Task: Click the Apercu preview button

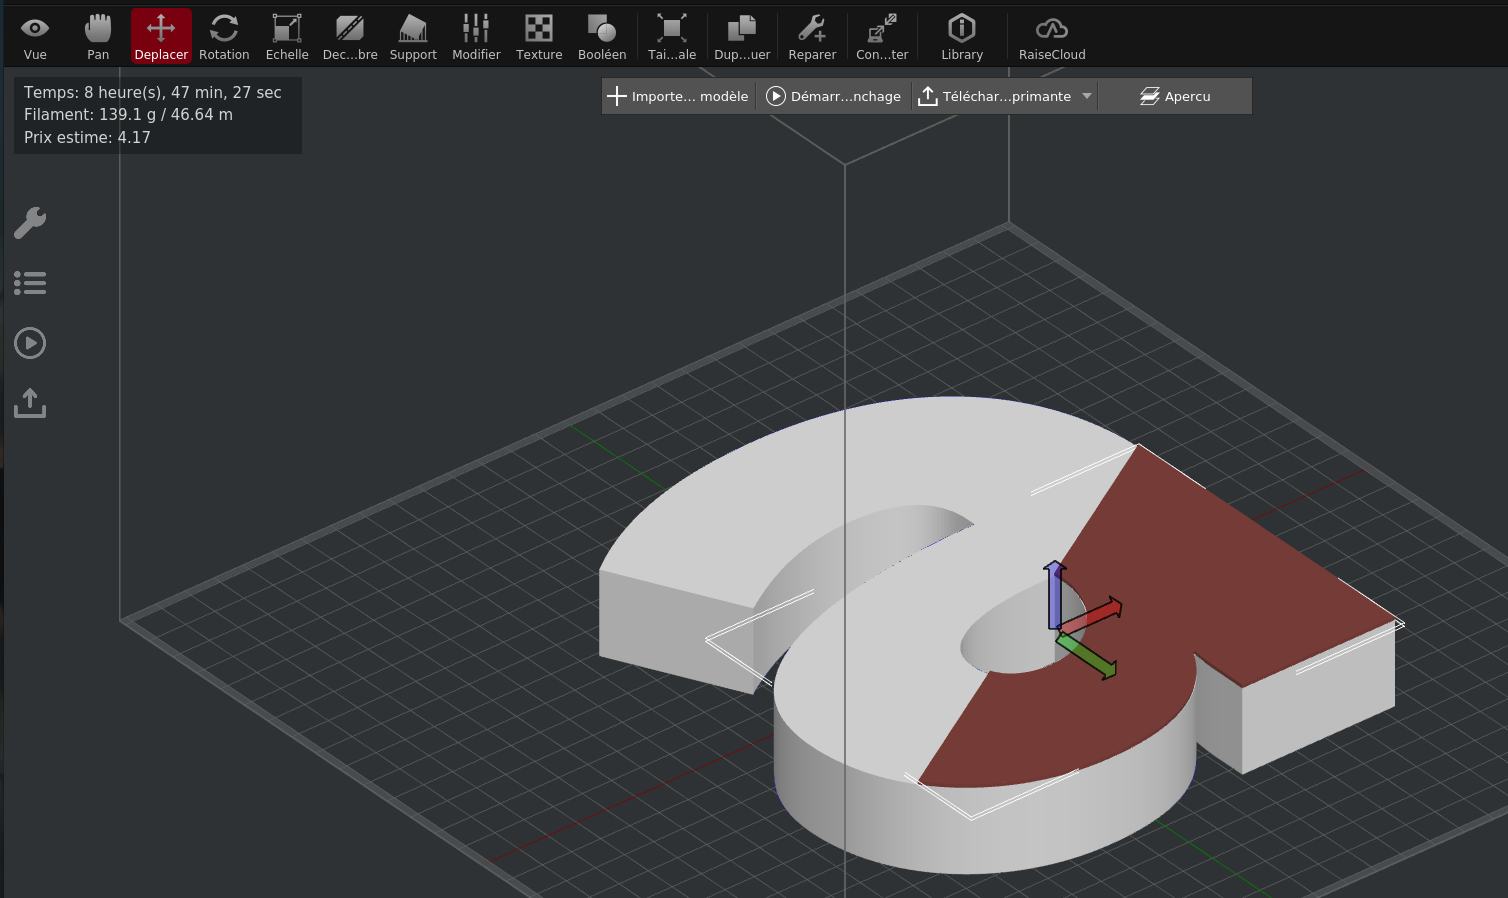Action: click(x=1175, y=96)
